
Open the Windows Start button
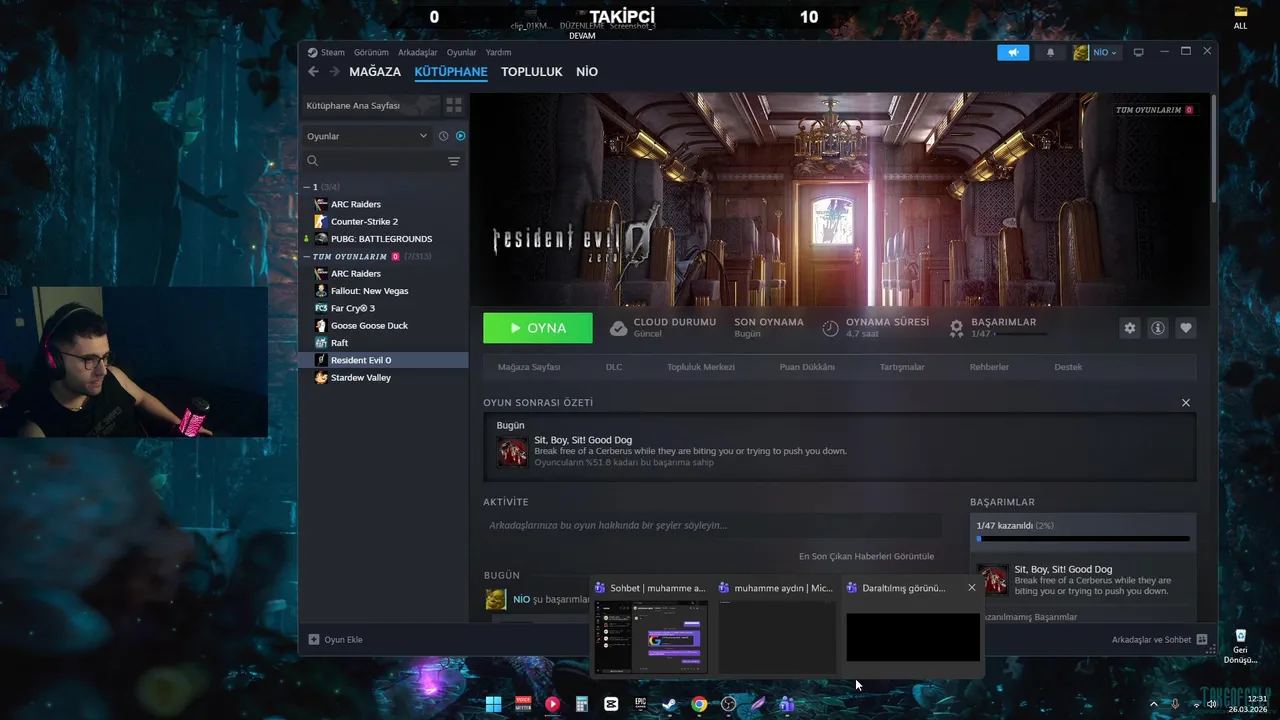[x=493, y=704]
